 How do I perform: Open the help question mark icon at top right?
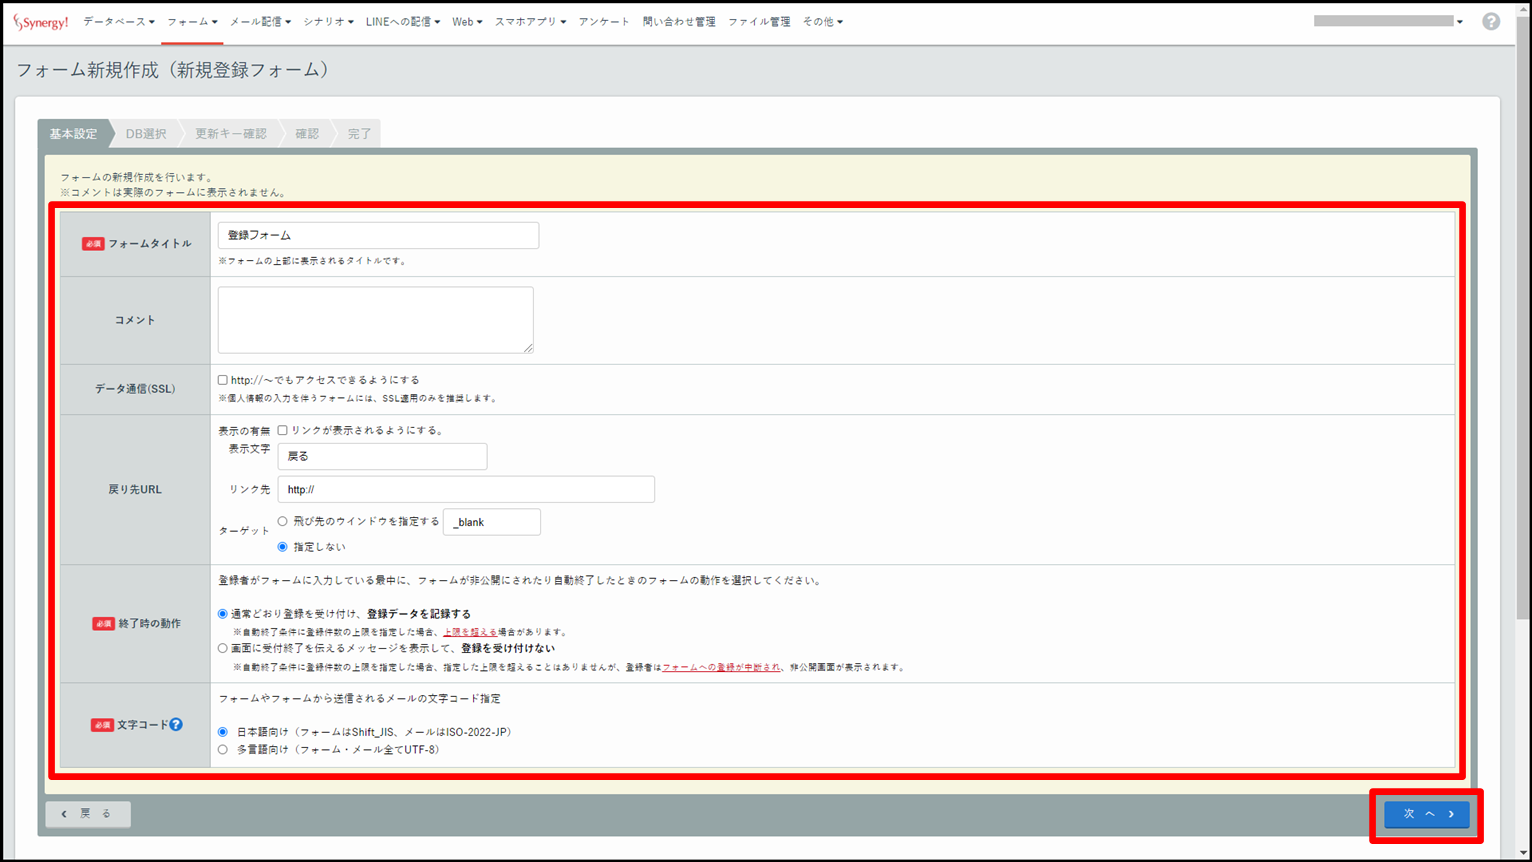tap(1490, 21)
